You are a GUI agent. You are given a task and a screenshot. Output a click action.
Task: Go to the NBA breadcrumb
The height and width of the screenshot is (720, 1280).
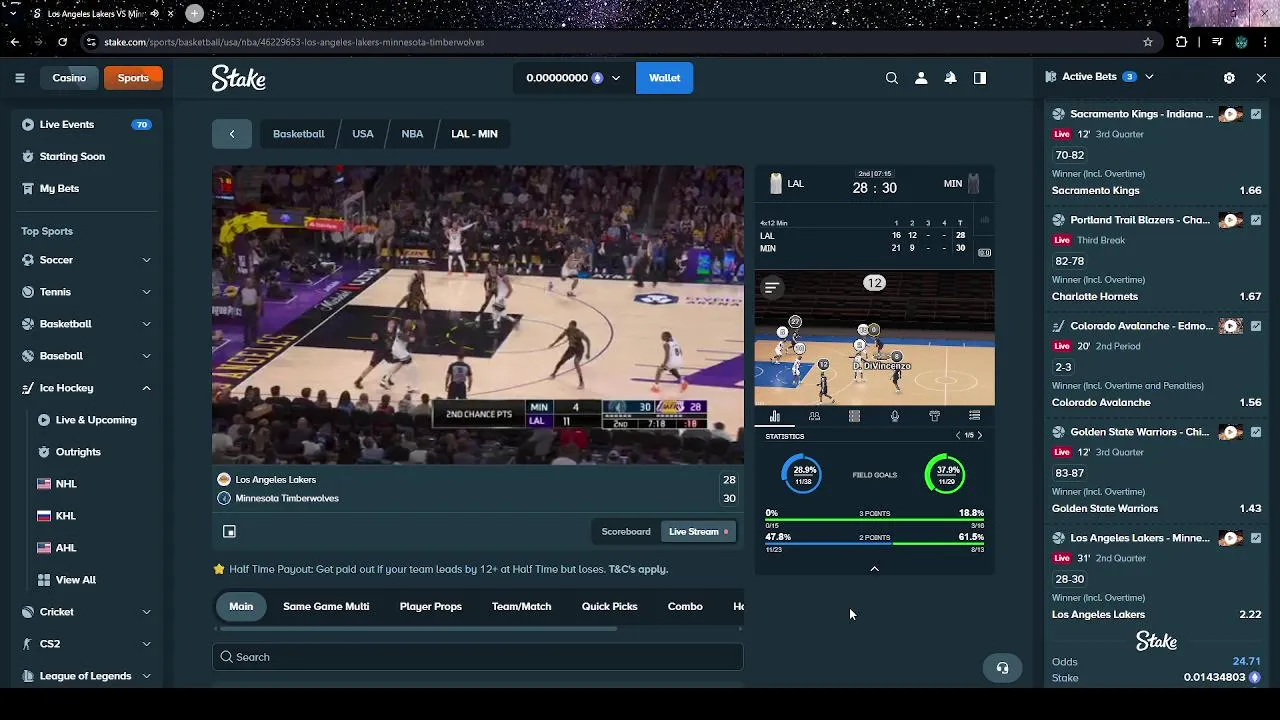pyautogui.click(x=412, y=134)
